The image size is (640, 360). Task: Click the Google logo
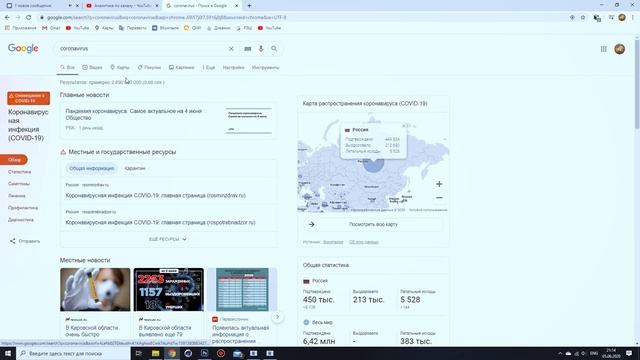pos(23,49)
